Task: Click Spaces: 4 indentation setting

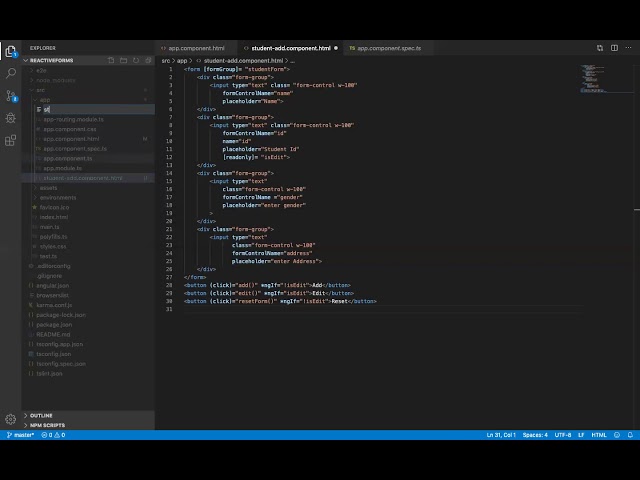Action: (x=535, y=435)
